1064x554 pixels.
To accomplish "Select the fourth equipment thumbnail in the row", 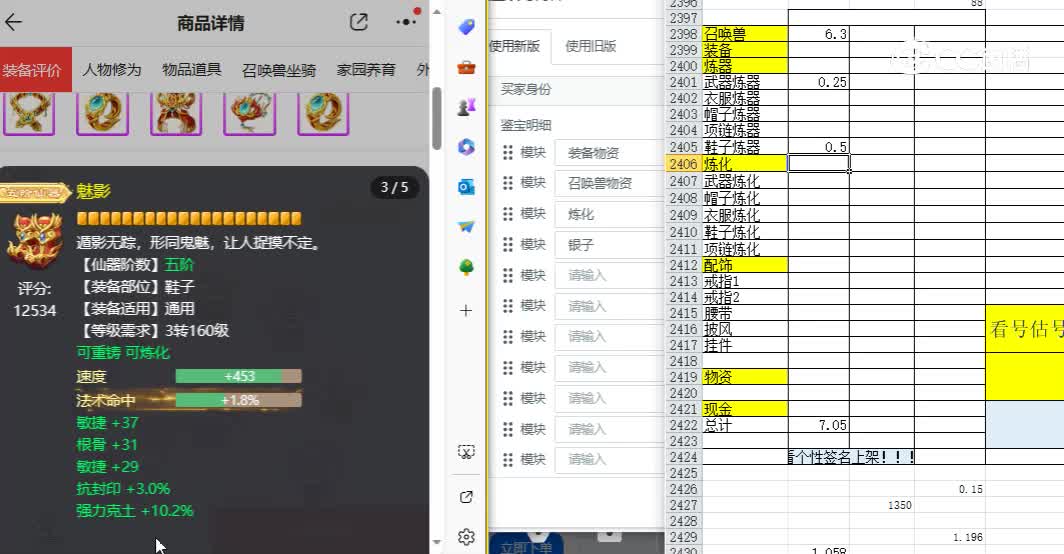I will pos(250,113).
